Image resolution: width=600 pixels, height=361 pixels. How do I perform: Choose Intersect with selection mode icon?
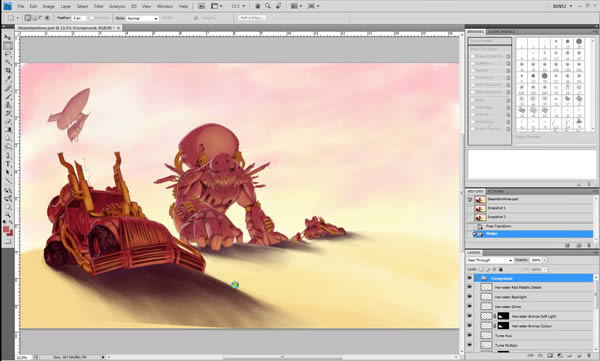47,18
